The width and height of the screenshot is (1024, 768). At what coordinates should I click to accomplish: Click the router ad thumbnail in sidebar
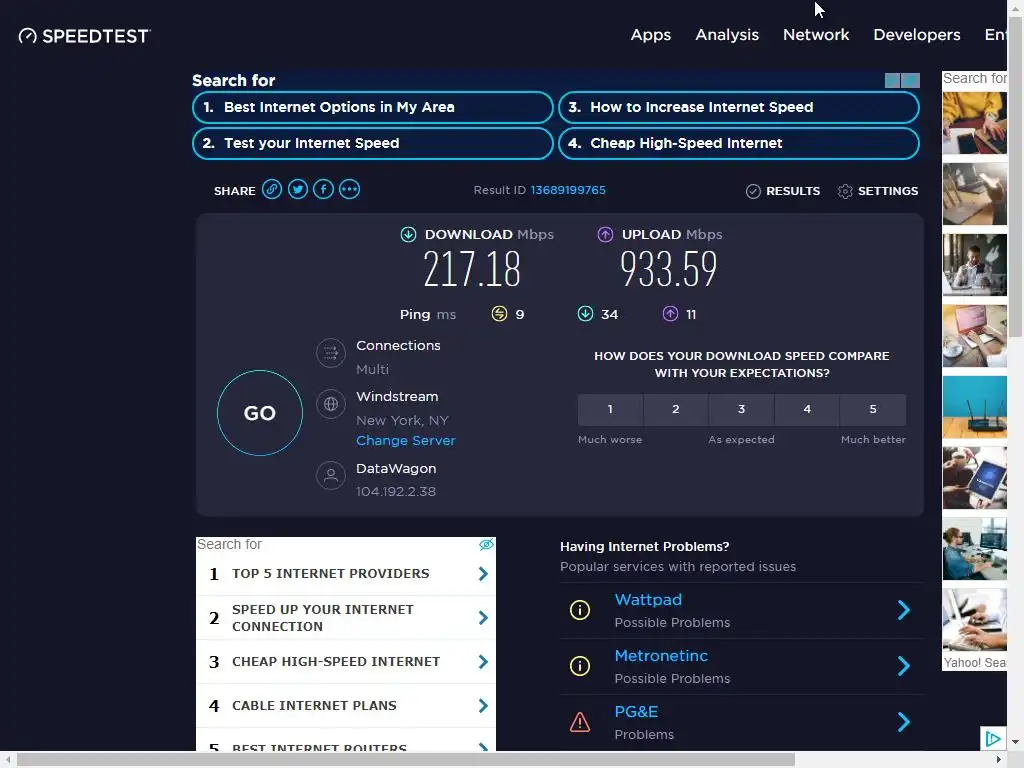click(x=974, y=407)
